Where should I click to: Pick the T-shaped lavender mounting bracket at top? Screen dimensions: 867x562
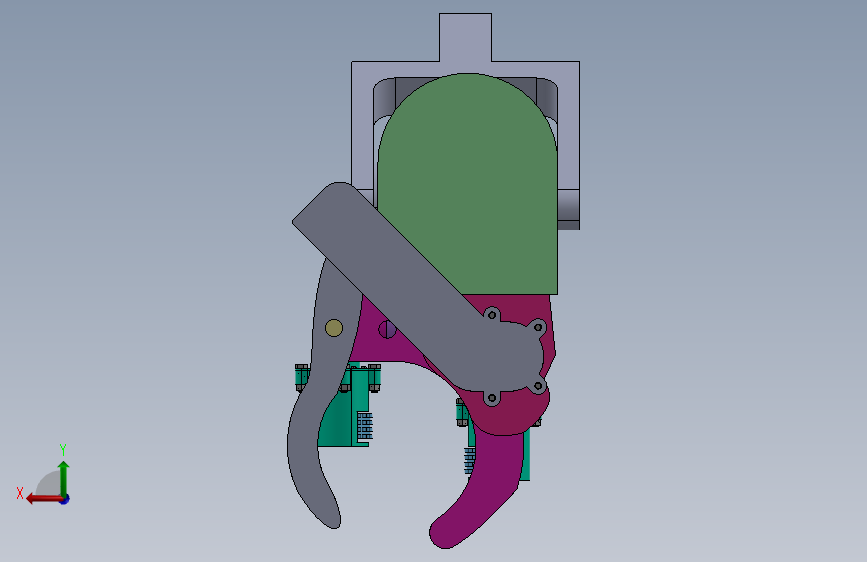(465, 39)
